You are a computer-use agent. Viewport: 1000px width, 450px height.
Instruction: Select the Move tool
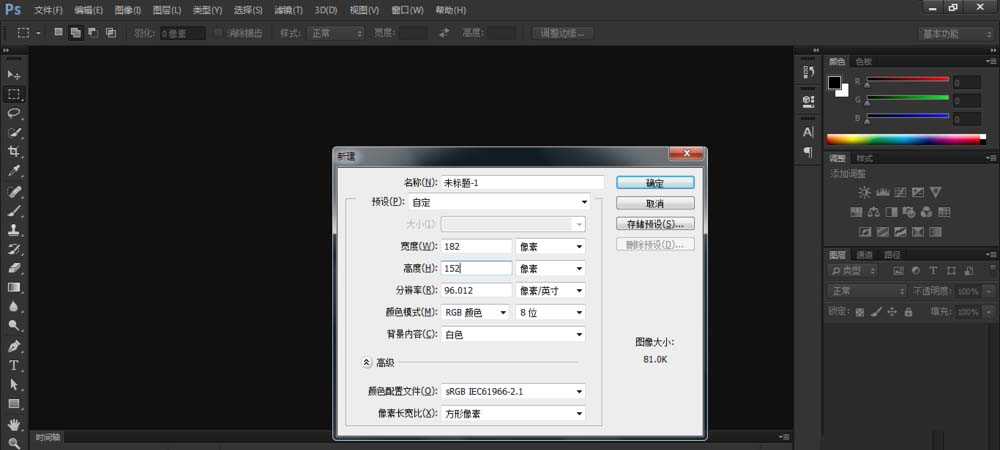[14, 75]
